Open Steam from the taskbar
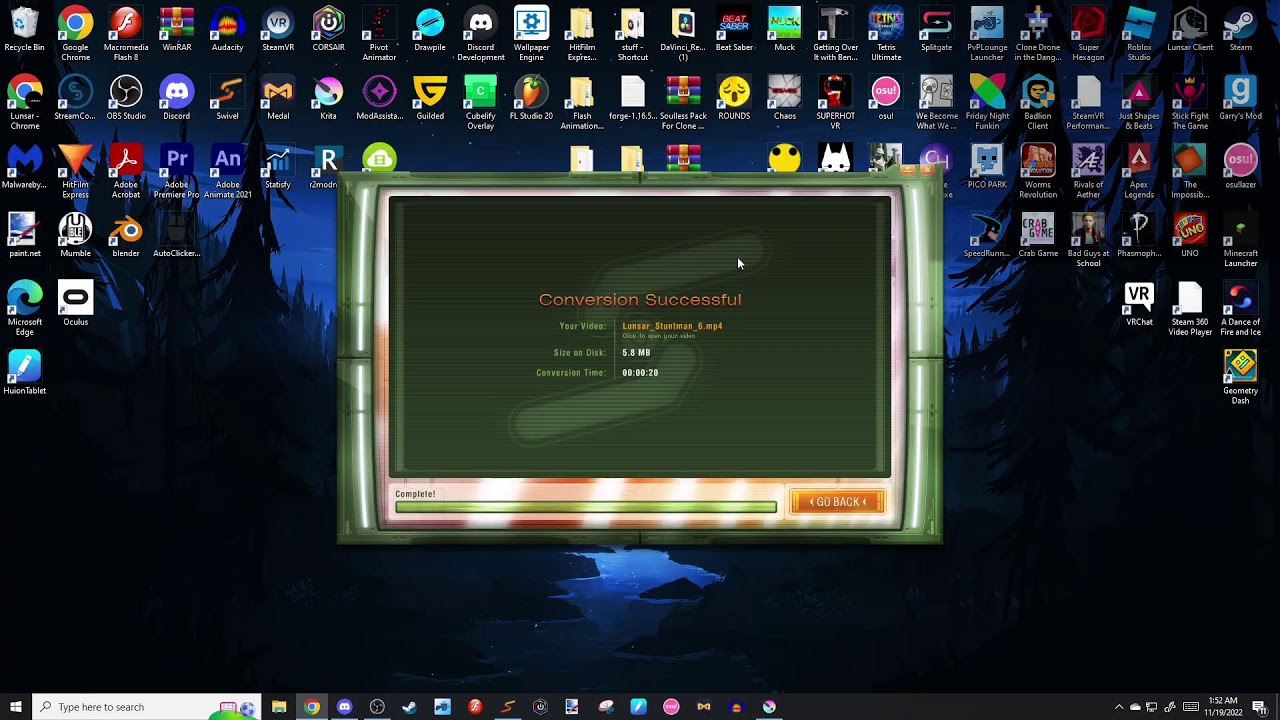 click(410, 707)
